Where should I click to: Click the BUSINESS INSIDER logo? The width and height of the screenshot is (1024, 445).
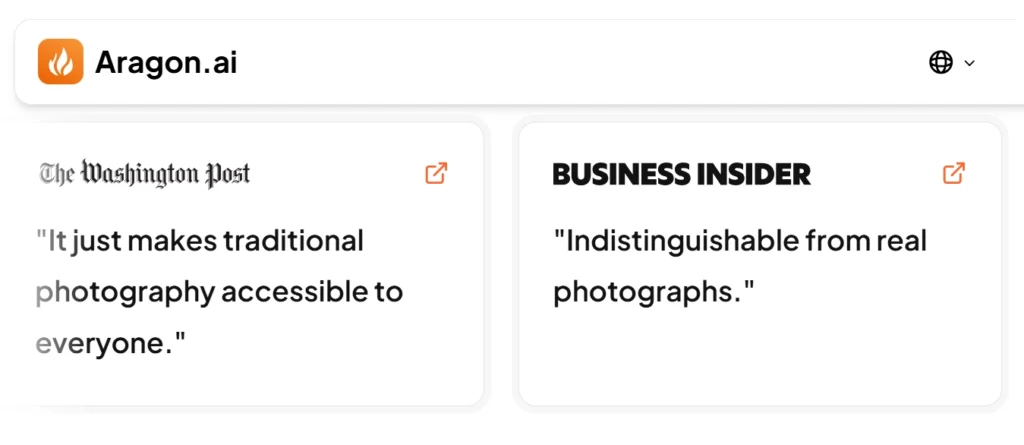[x=681, y=175]
